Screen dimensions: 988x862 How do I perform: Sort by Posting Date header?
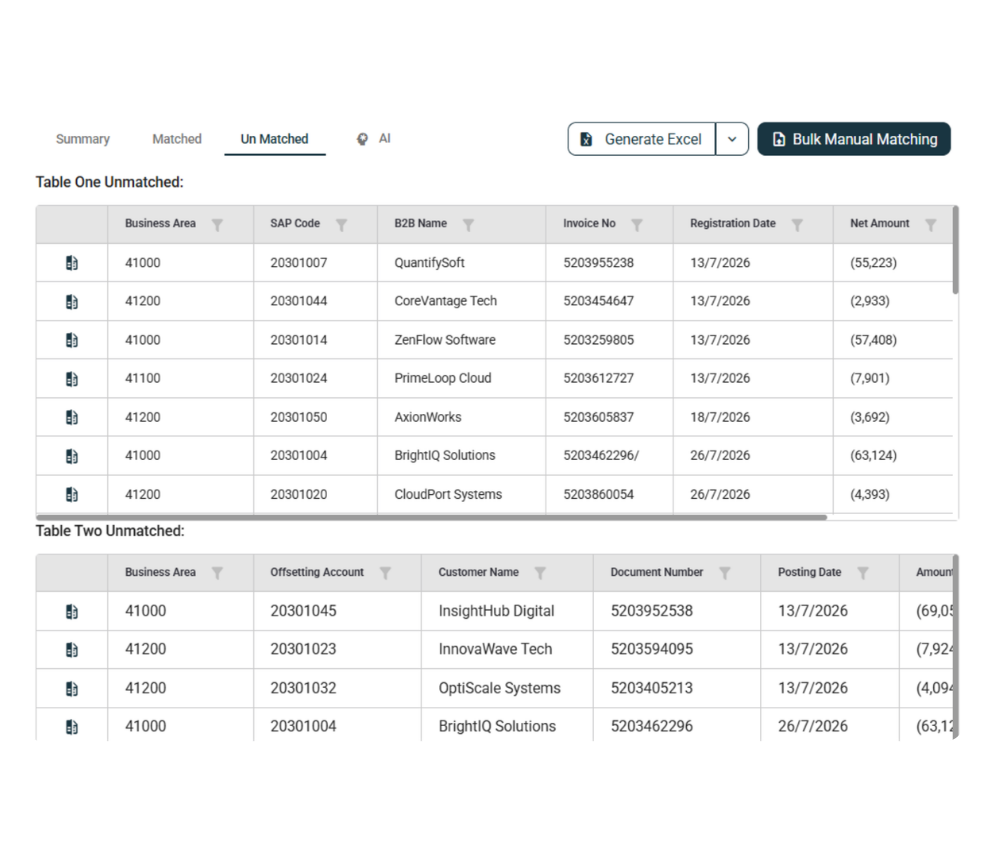tap(810, 572)
